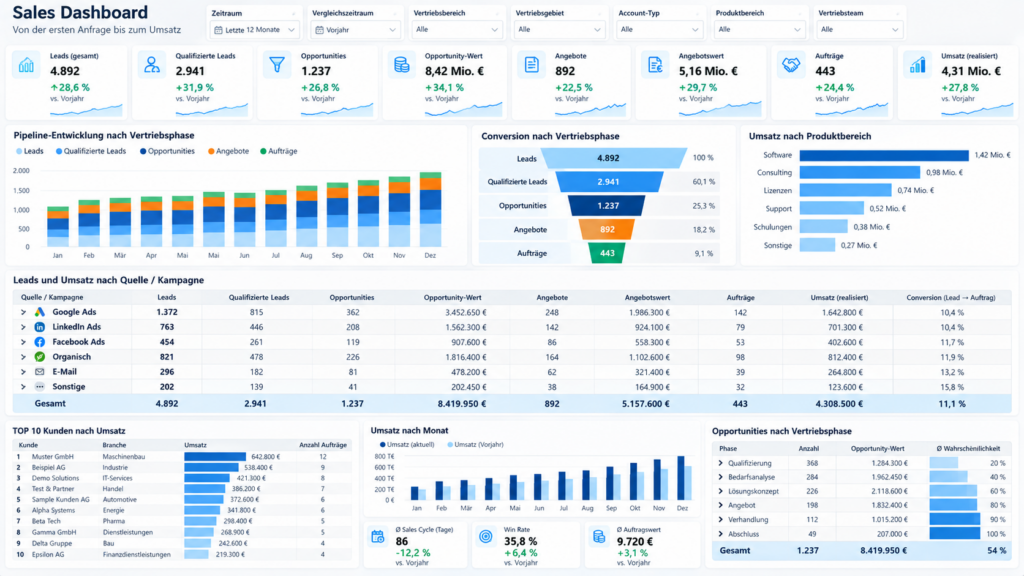Sort customers by Branche column header

click(x=114, y=445)
